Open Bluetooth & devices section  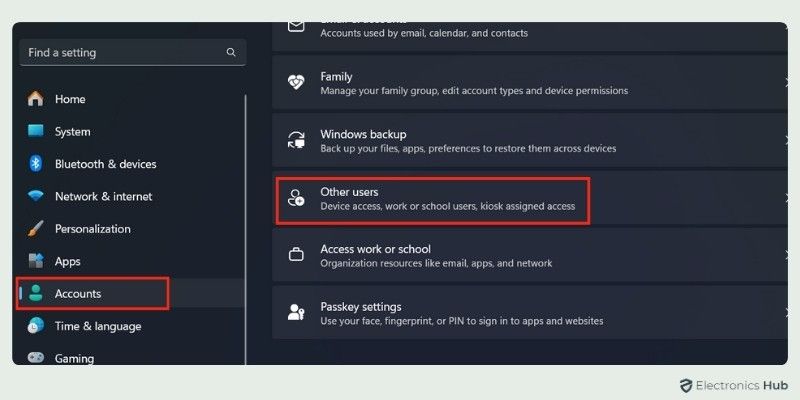pos(132,164)
